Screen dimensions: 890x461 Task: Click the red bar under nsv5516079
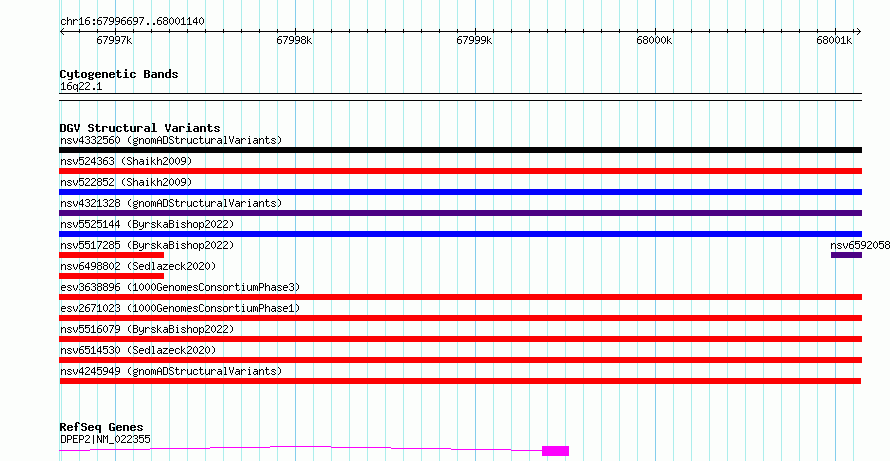[461, 339]
